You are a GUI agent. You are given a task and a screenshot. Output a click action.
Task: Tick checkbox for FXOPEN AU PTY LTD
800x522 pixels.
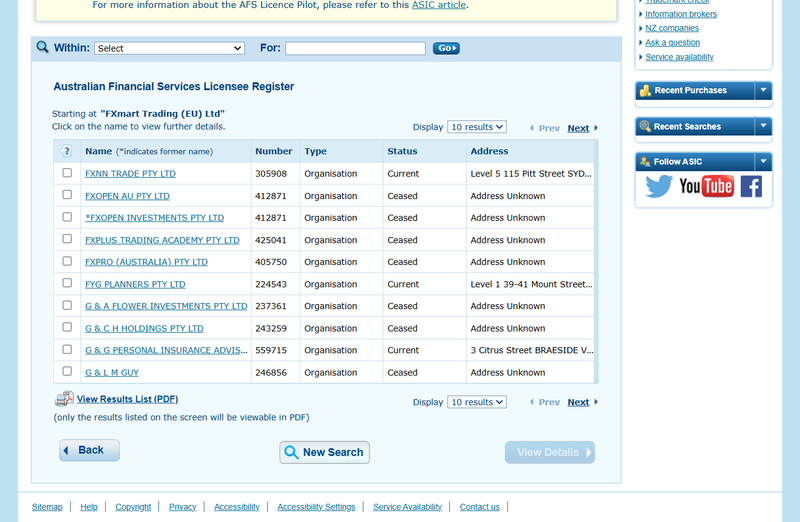click(x=67, y=194)
